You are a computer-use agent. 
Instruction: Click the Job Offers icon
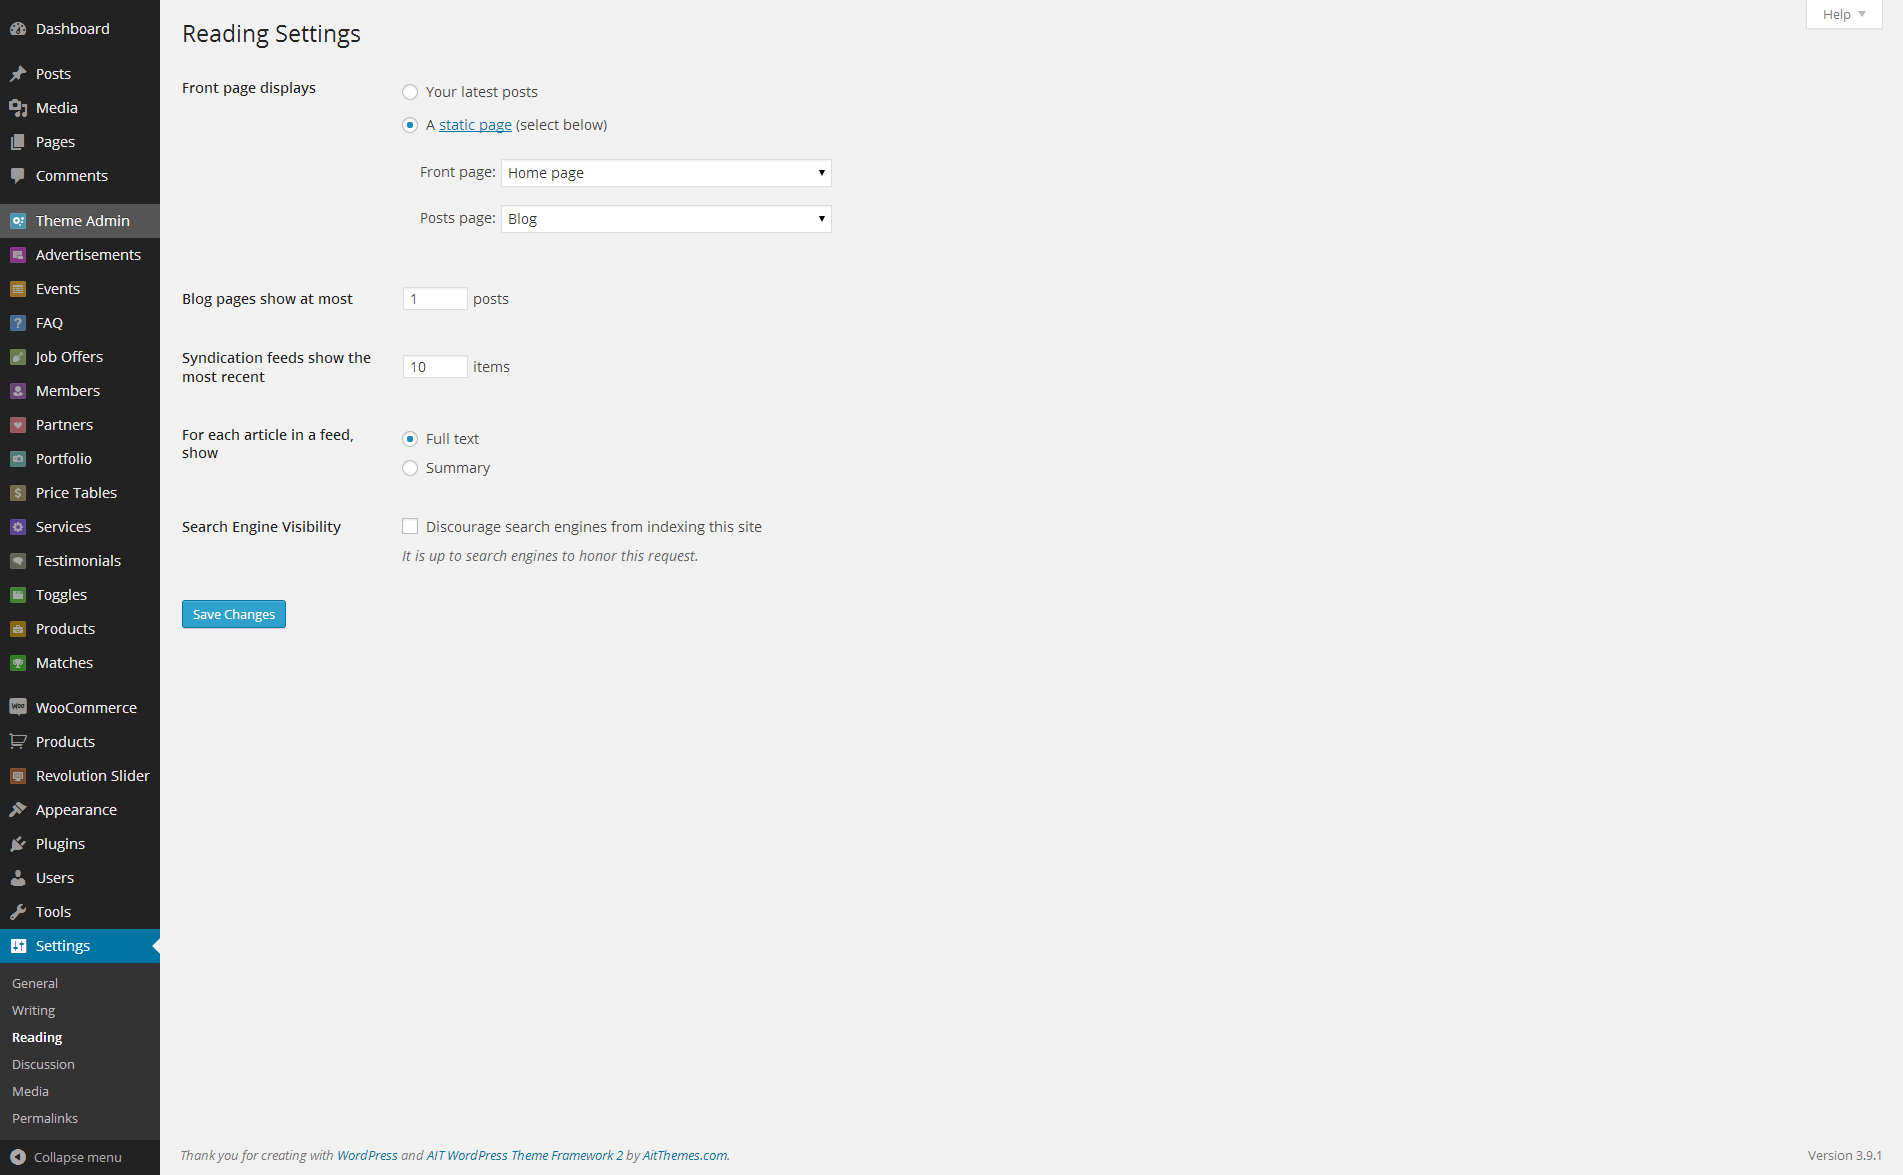pyautogui.click(x=18, y=357)
